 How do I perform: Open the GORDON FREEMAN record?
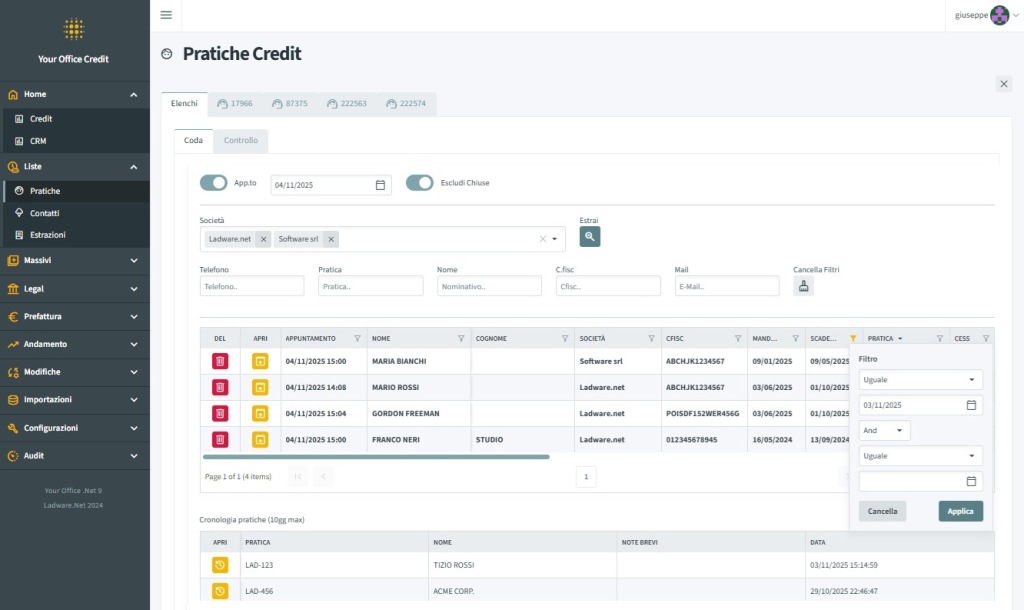(260, 413)
